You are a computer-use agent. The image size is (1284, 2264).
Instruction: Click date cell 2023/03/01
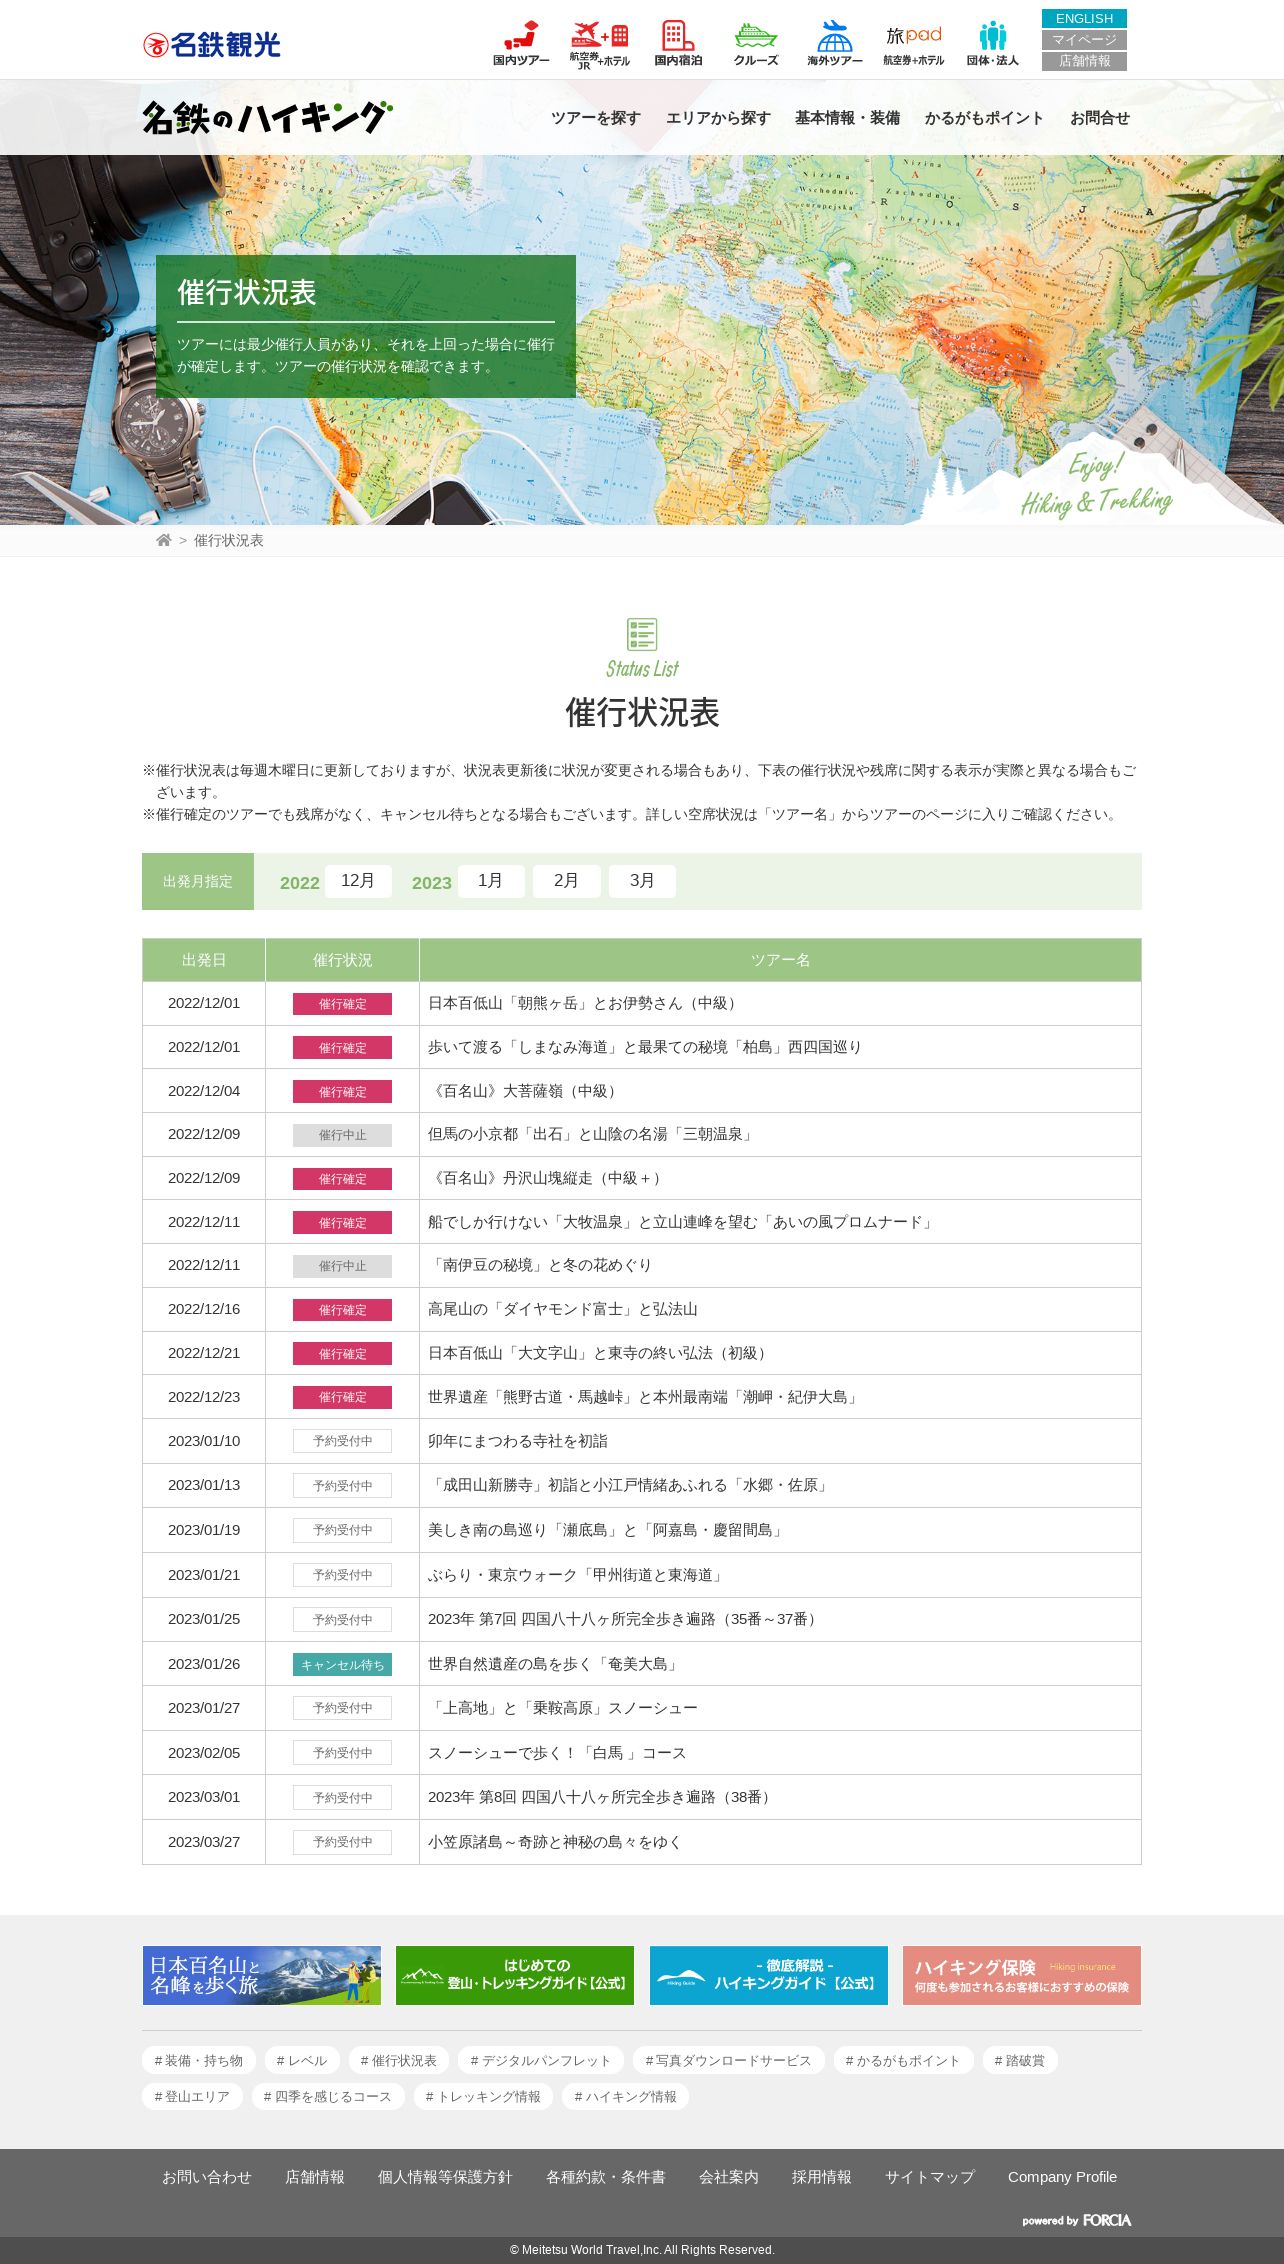click(204, 1797)
